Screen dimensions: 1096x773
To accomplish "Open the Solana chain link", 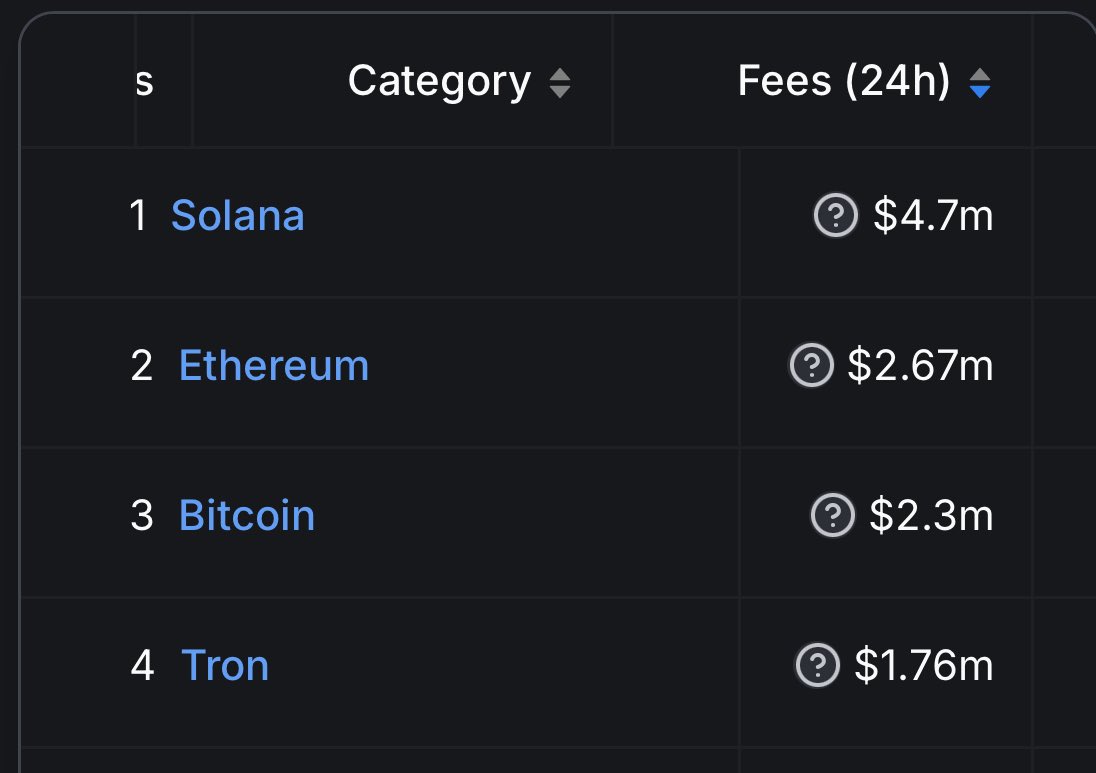I will (x=238, y=215).
